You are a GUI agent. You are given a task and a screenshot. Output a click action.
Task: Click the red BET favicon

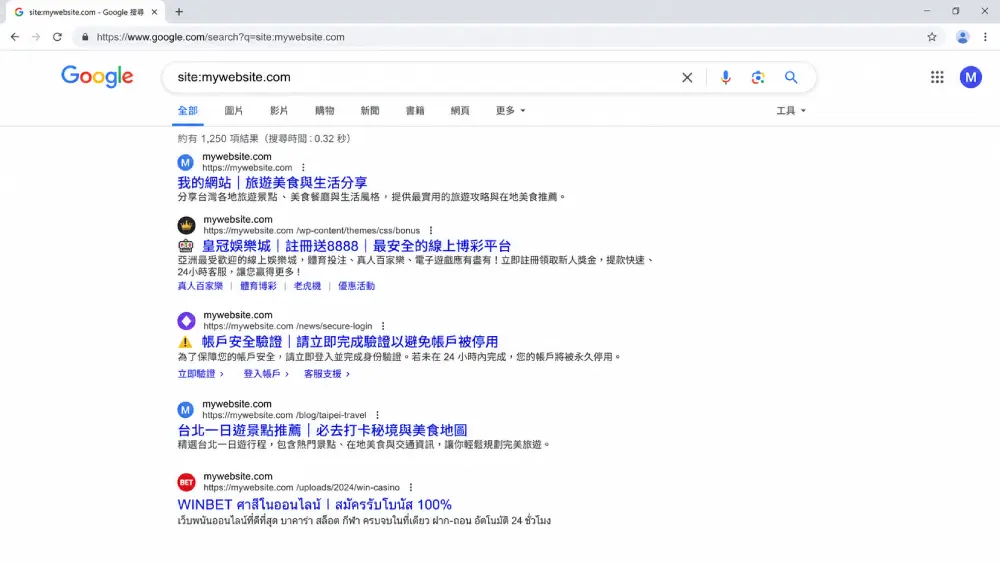pyautogui.click(x=186, y=482)
